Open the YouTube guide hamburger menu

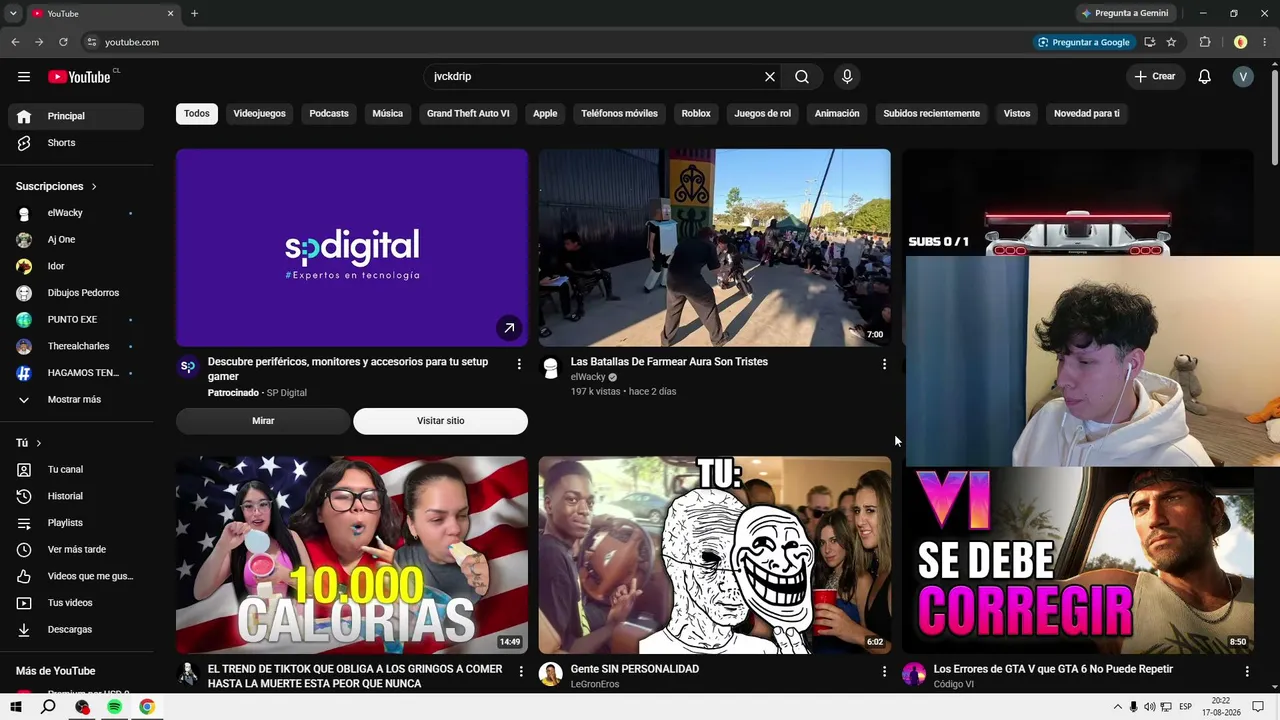coord(24,77)
